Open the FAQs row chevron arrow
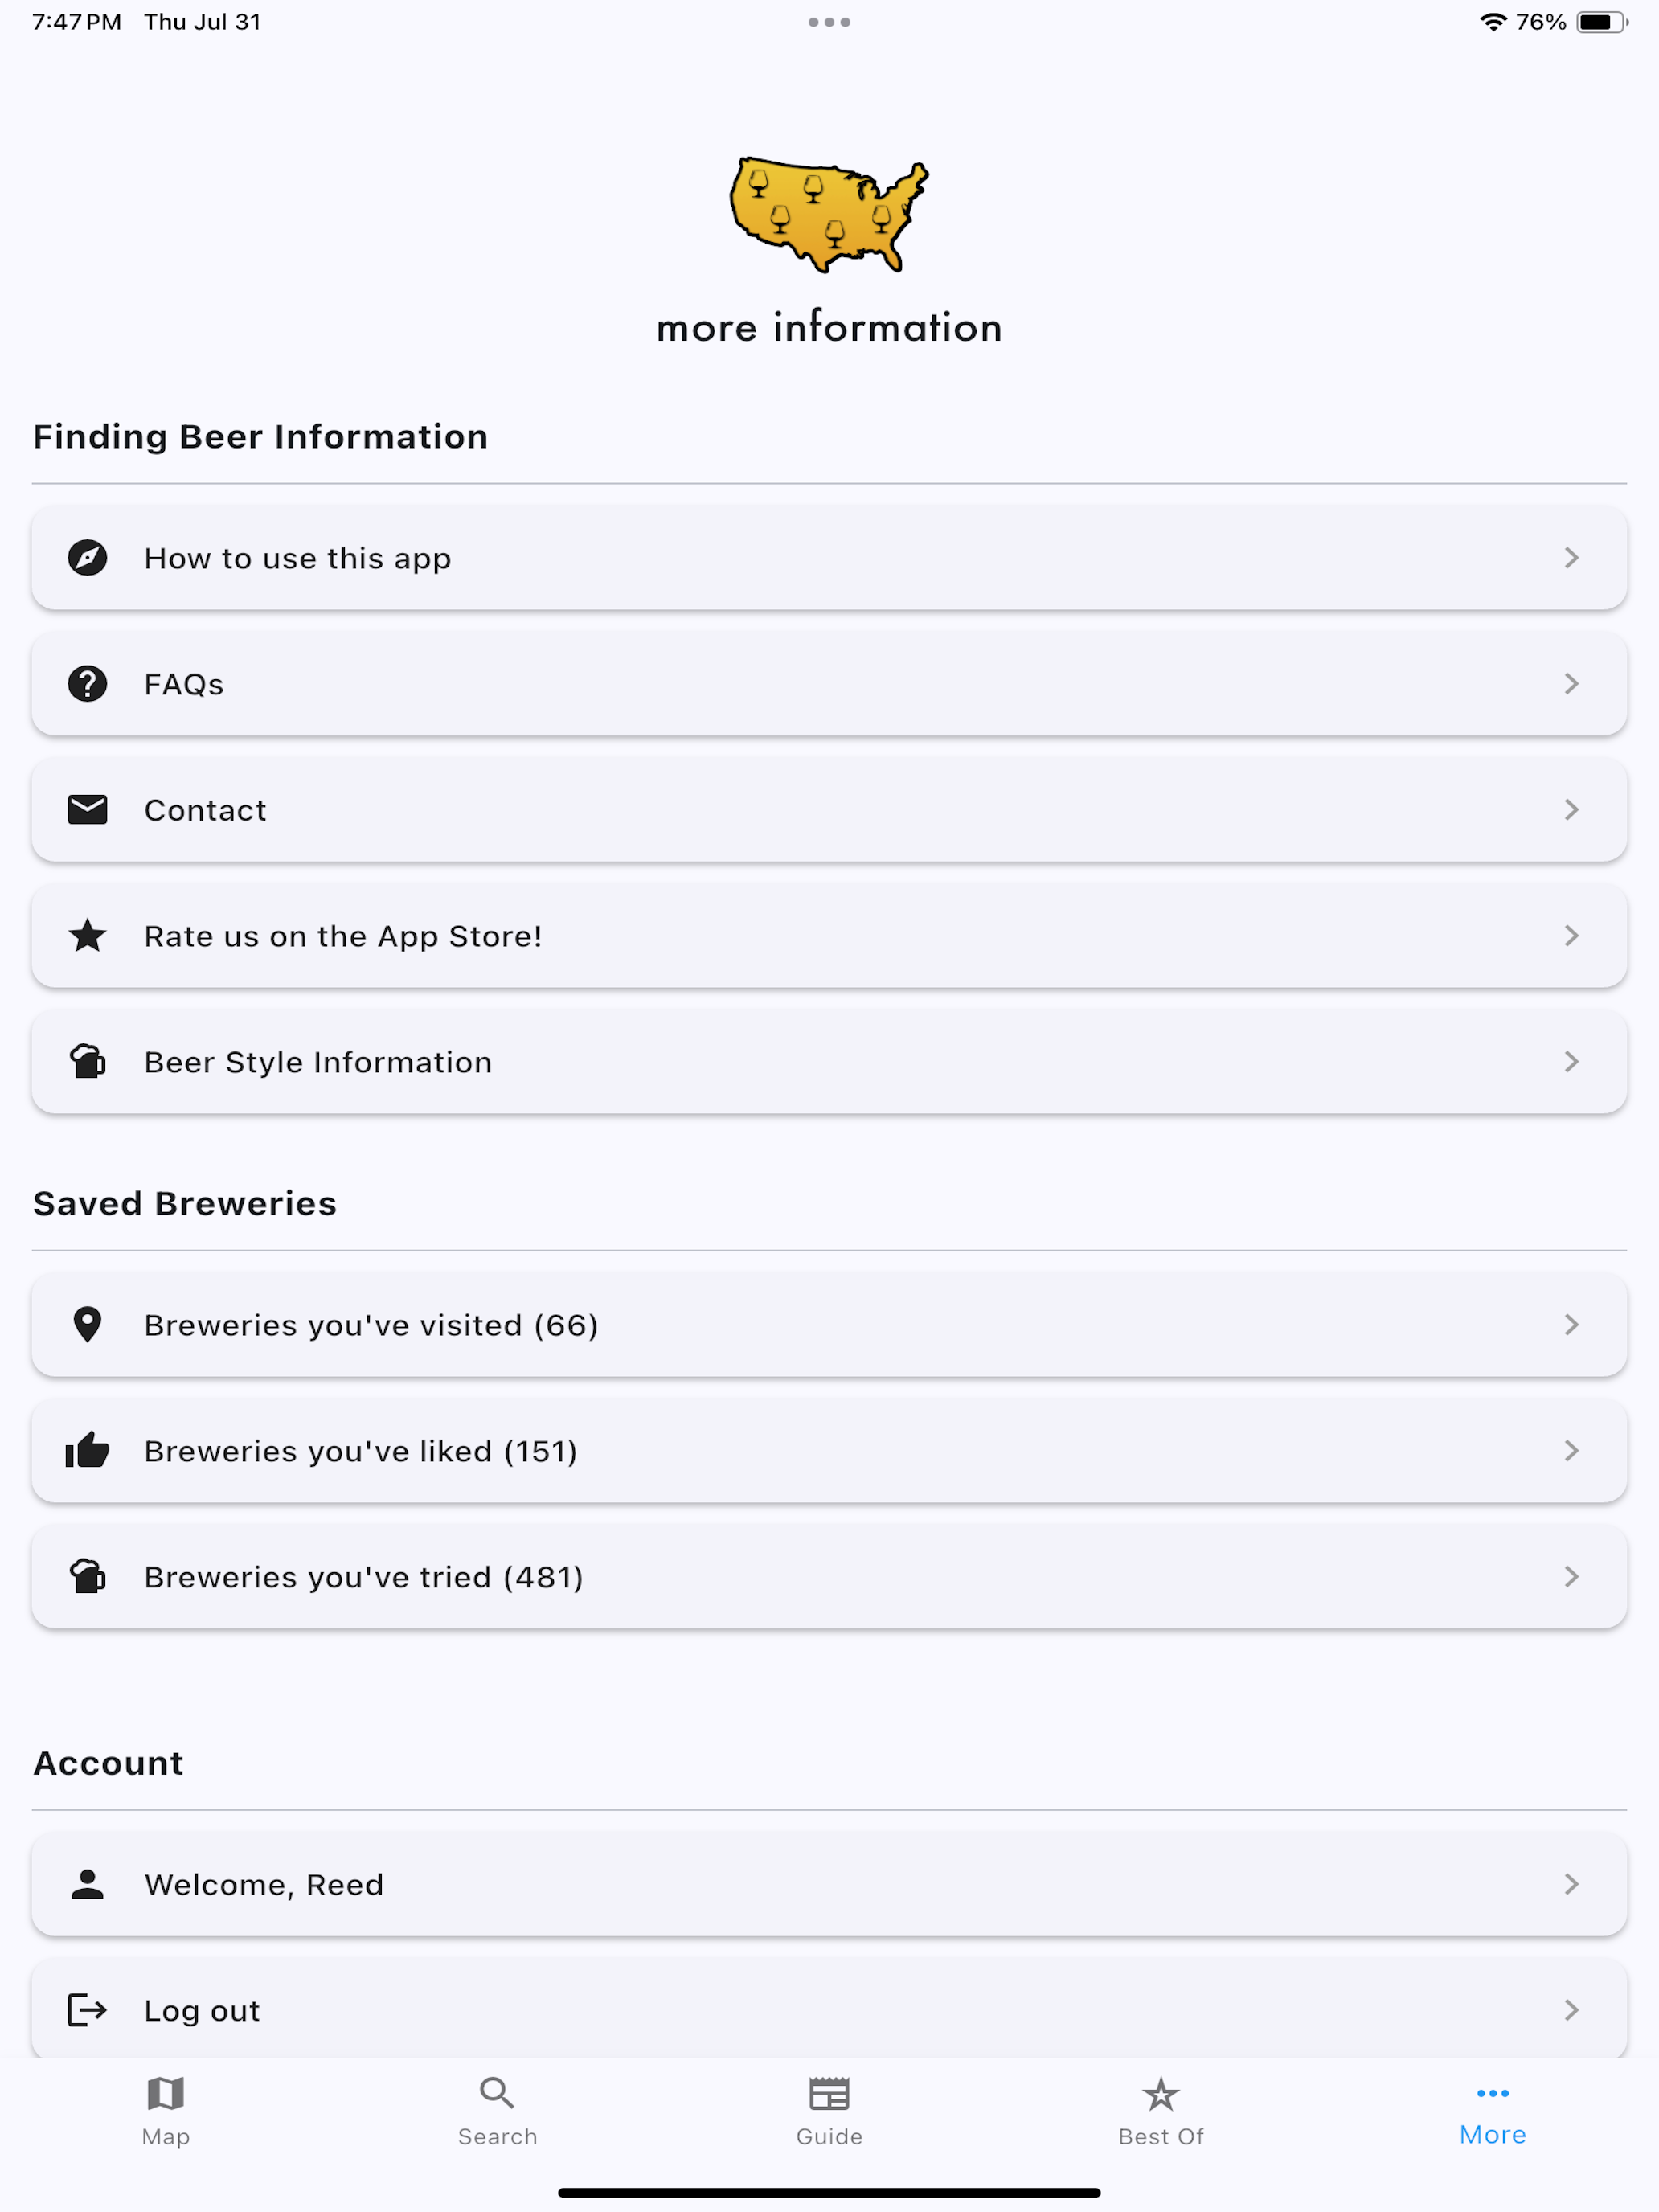Image resolution: width=1659 pixels, height=2212 pixels. [x=1572, y=684]
